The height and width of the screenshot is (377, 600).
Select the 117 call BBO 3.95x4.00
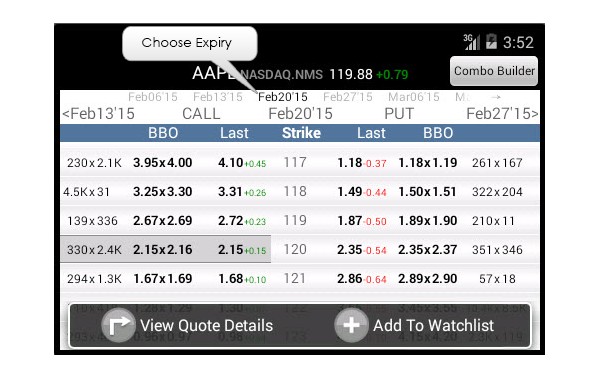point(163,163)
